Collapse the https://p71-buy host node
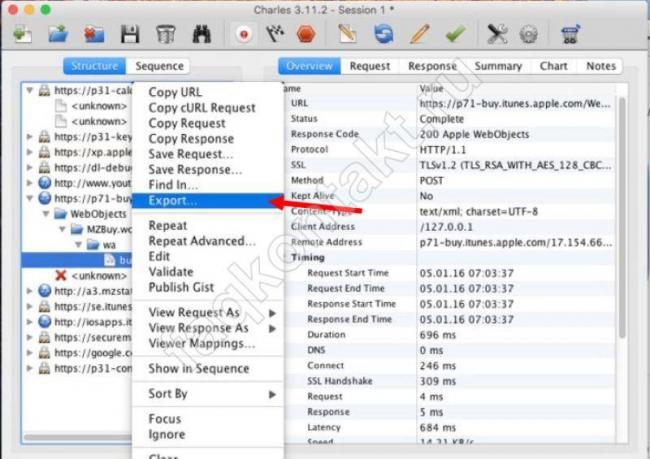 (x=29, y=198)
